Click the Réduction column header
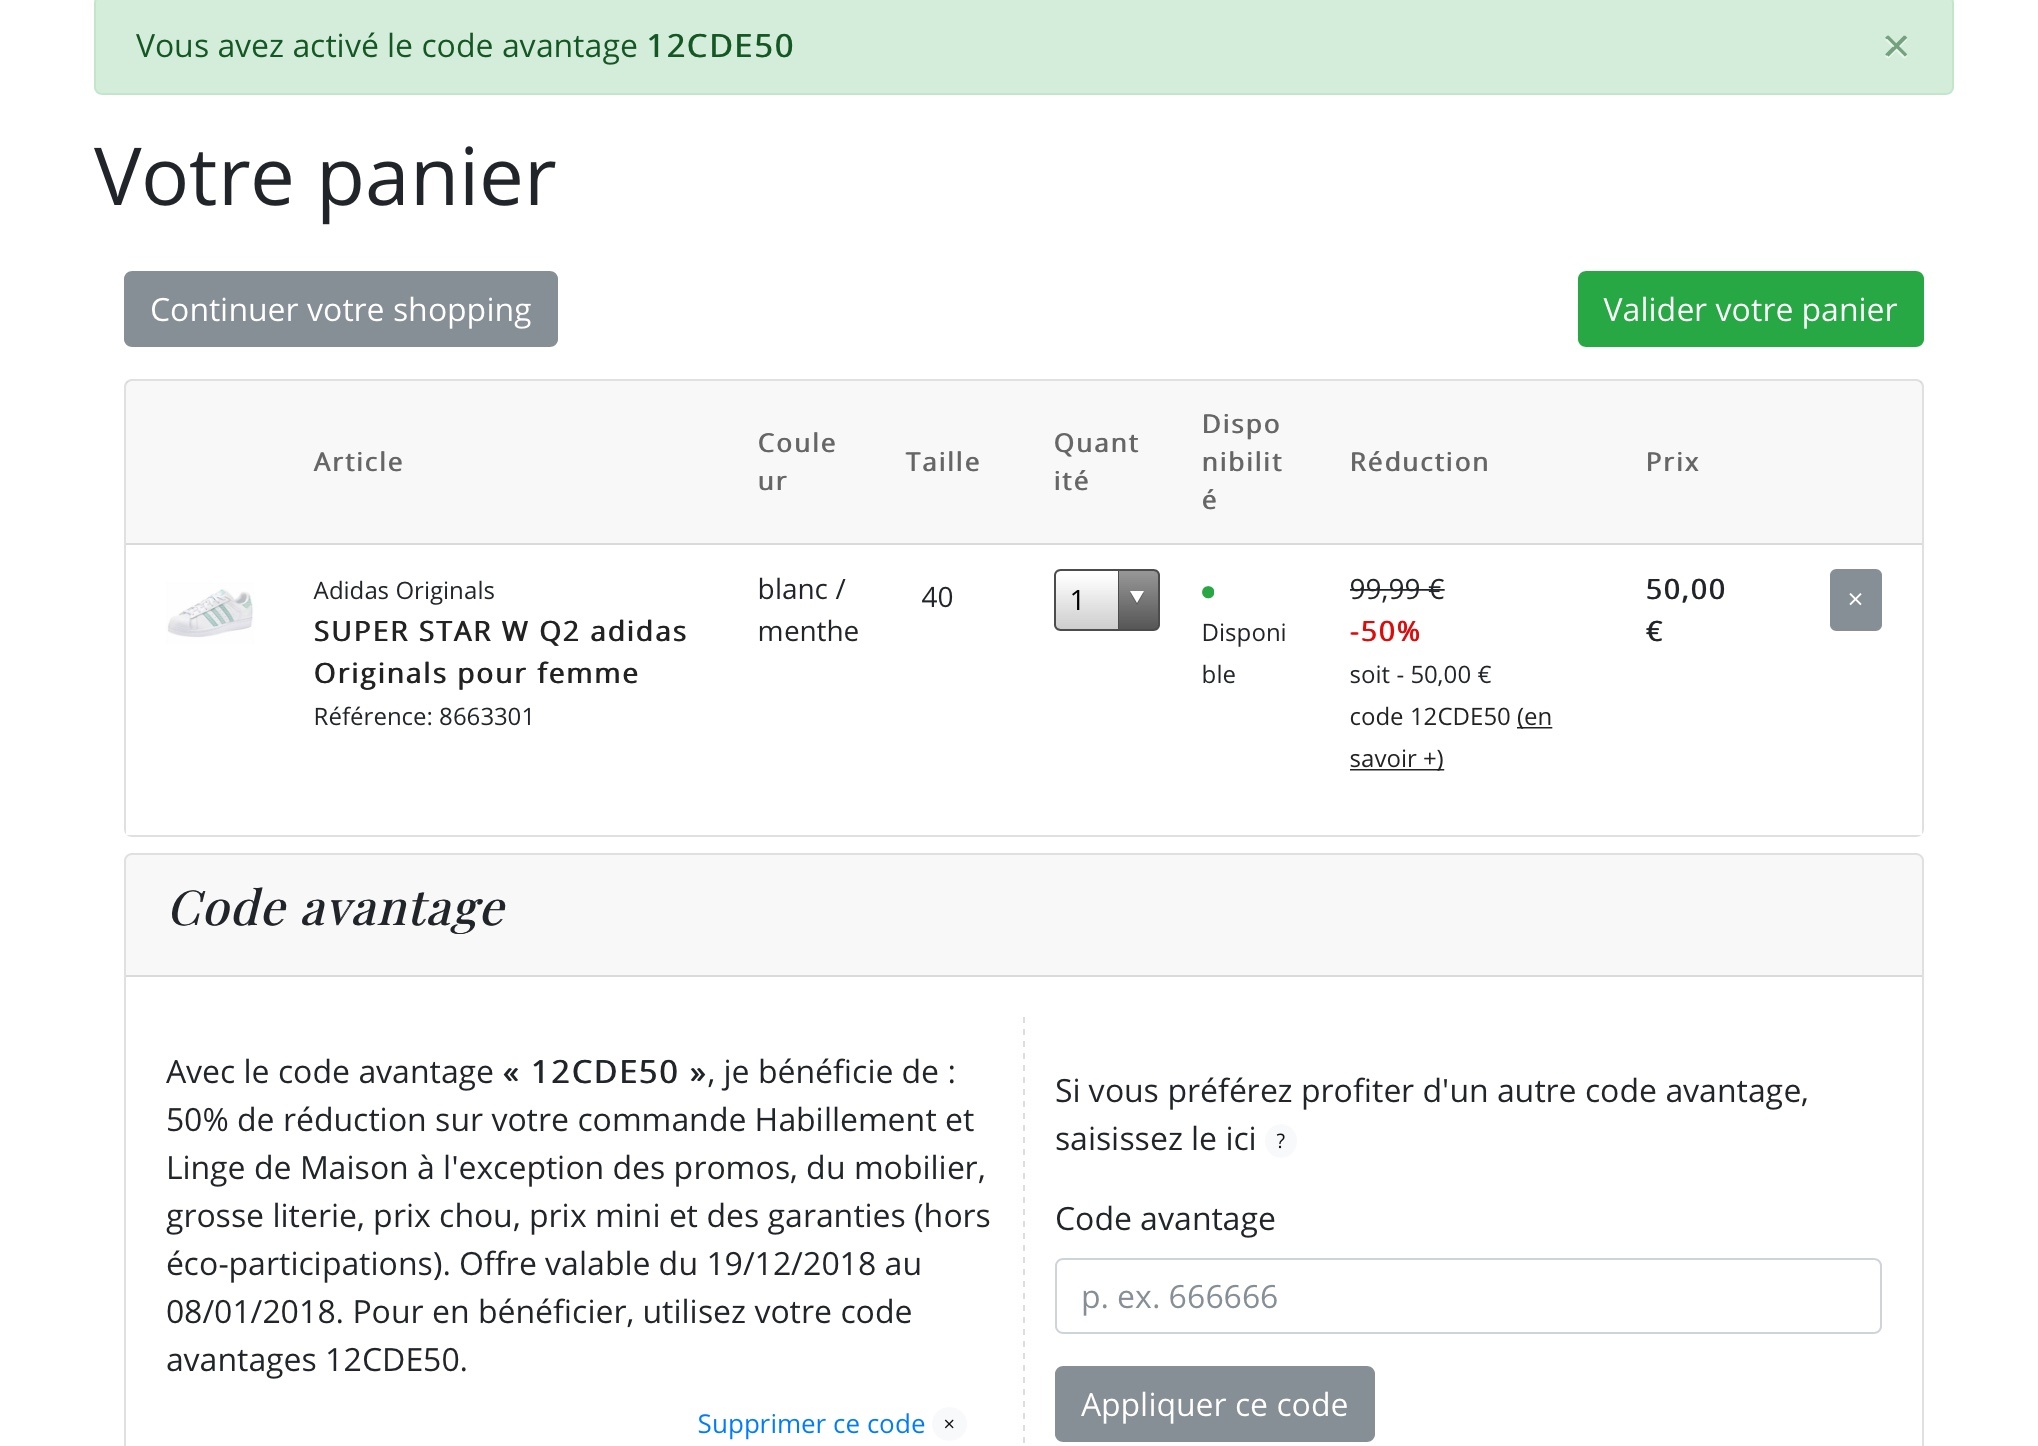This screenshot has width=2038, height=1446. 1418,462
